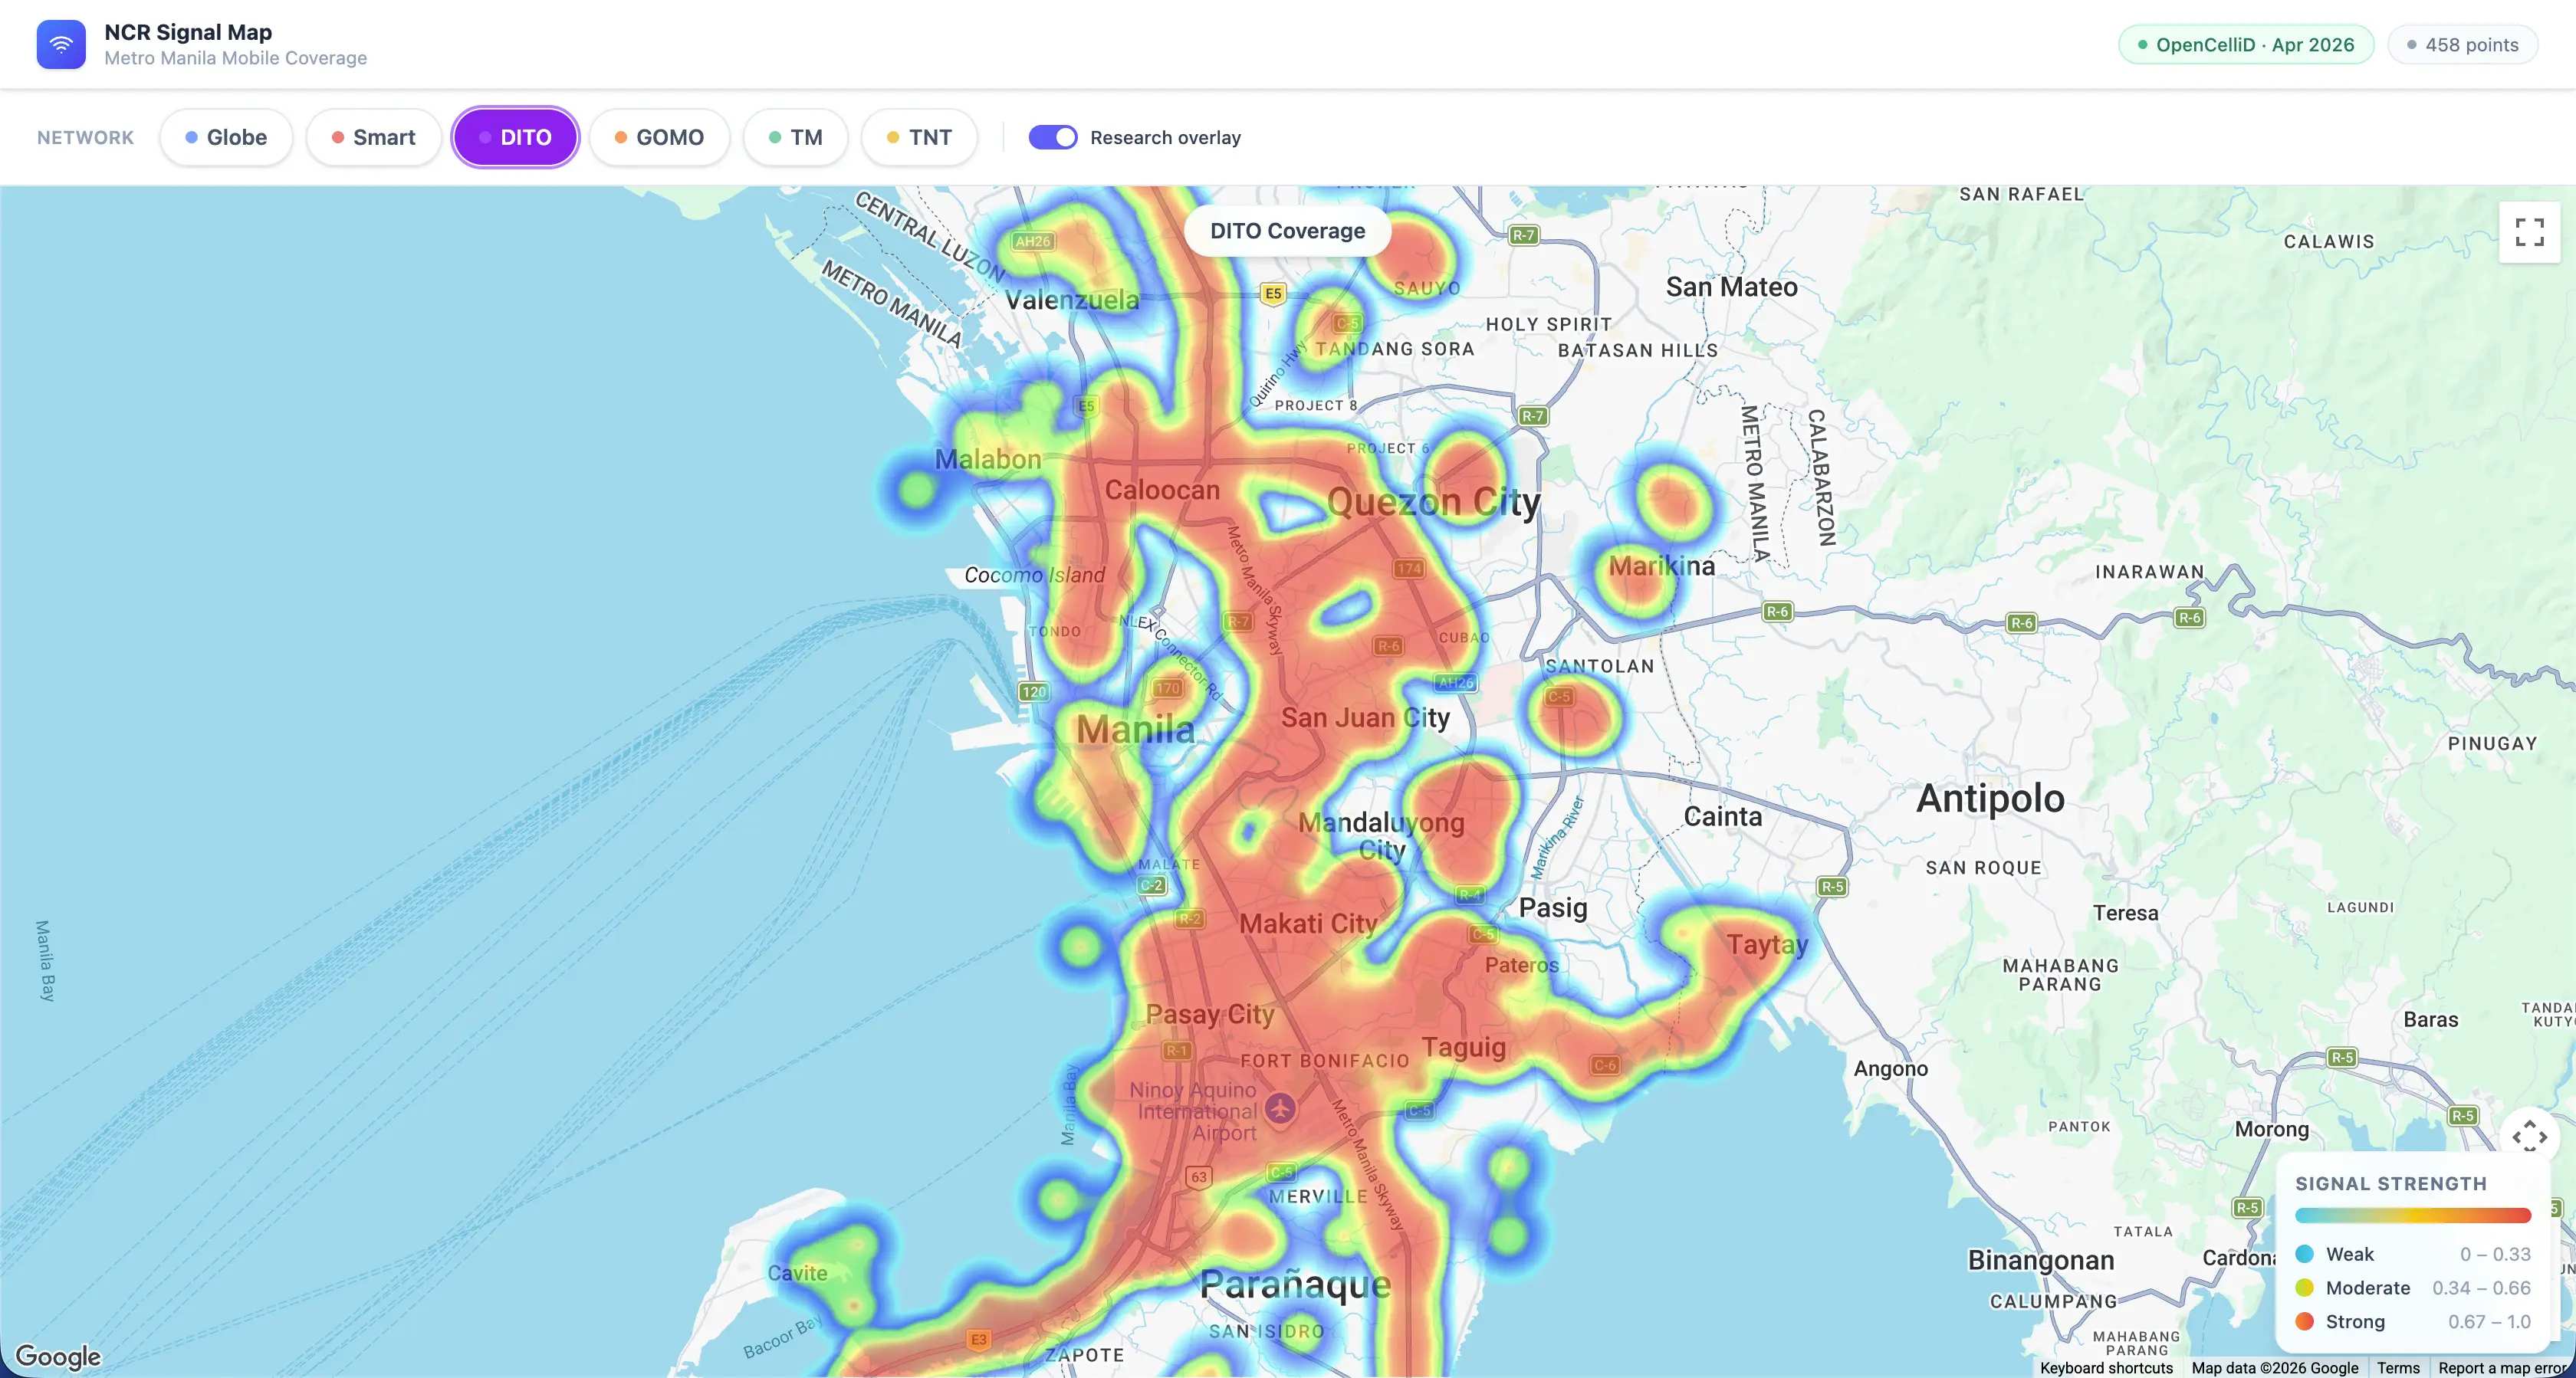Click the signal strength gradient bar
Image resolution: width=2576 pixels, height=1378 pixels.
pos(2413,1216)
